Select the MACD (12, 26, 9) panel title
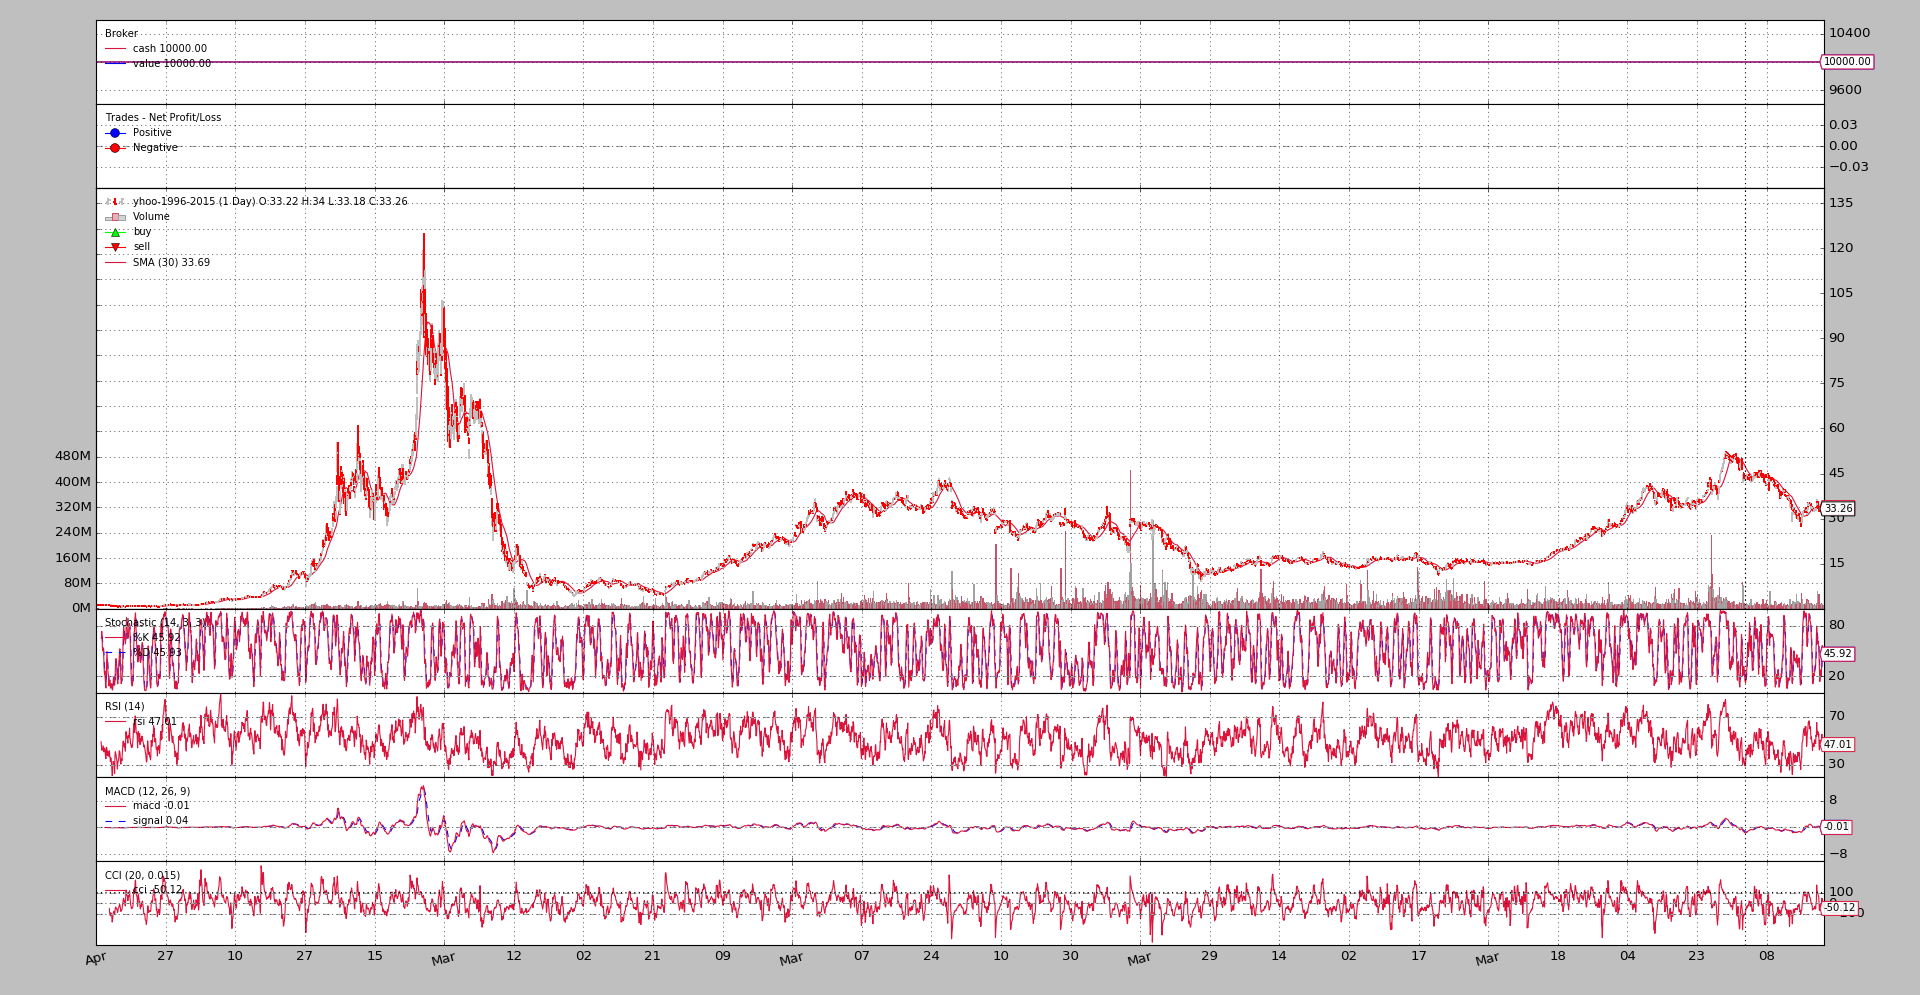Viewport: 1920px width, 995px height. [x=147, y=791]
